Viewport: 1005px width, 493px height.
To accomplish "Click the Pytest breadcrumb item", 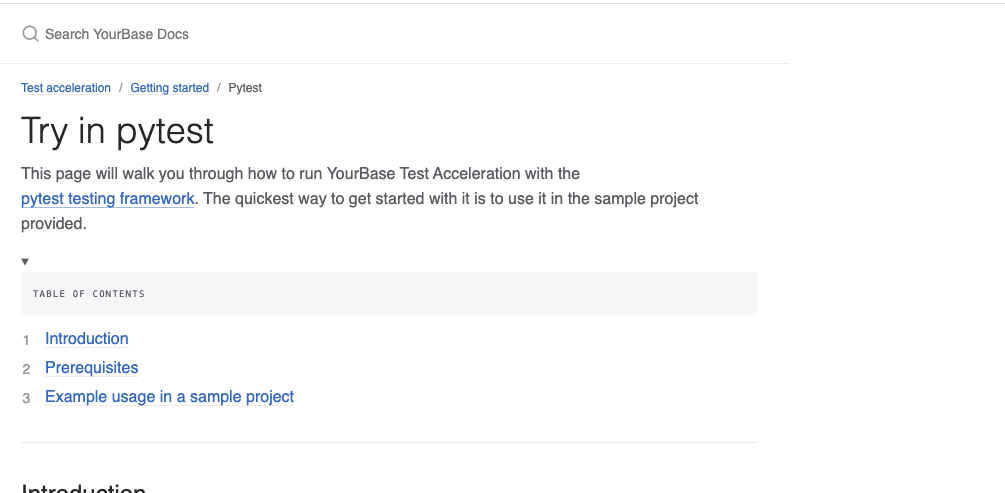I will 245,88.
